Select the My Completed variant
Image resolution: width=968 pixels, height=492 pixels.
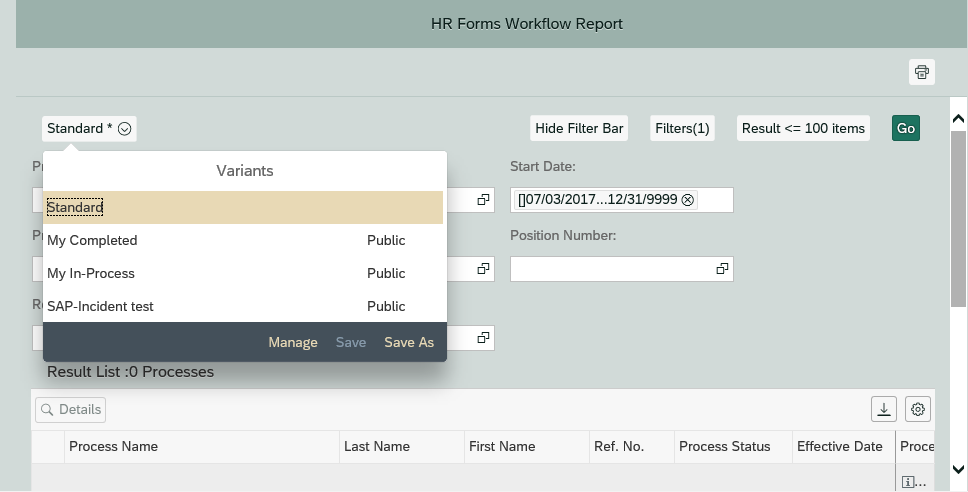pyautogui.click(x=242, y=241)
